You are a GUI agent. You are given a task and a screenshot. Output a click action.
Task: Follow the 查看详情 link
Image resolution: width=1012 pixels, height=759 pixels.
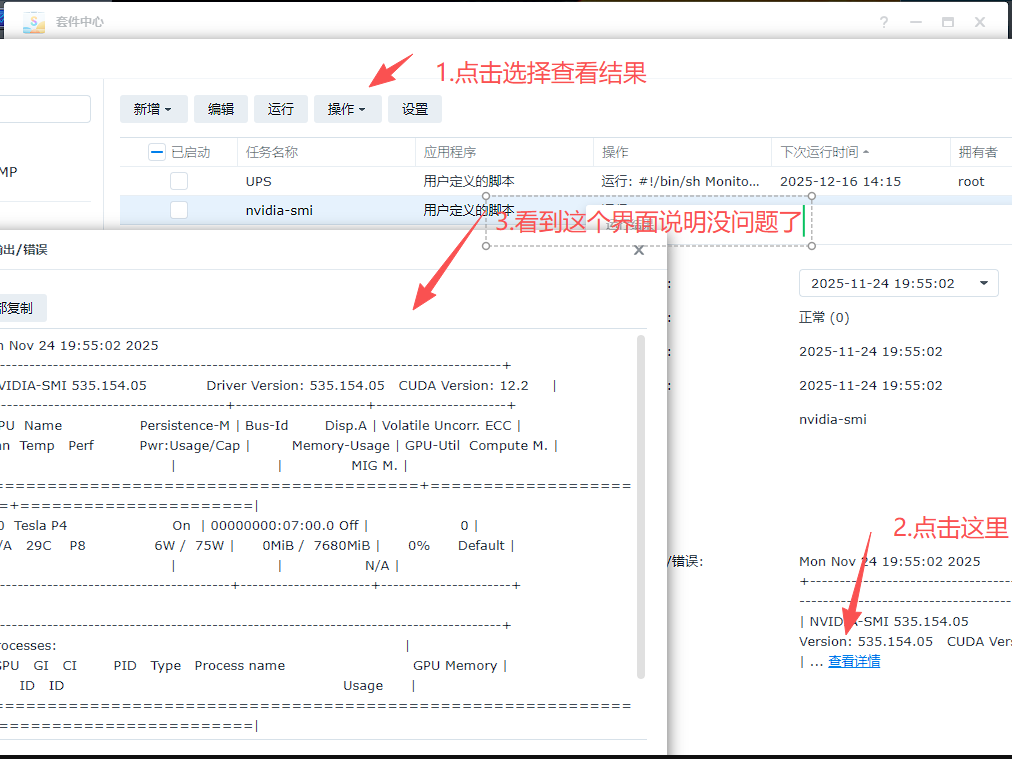(854, 661)
